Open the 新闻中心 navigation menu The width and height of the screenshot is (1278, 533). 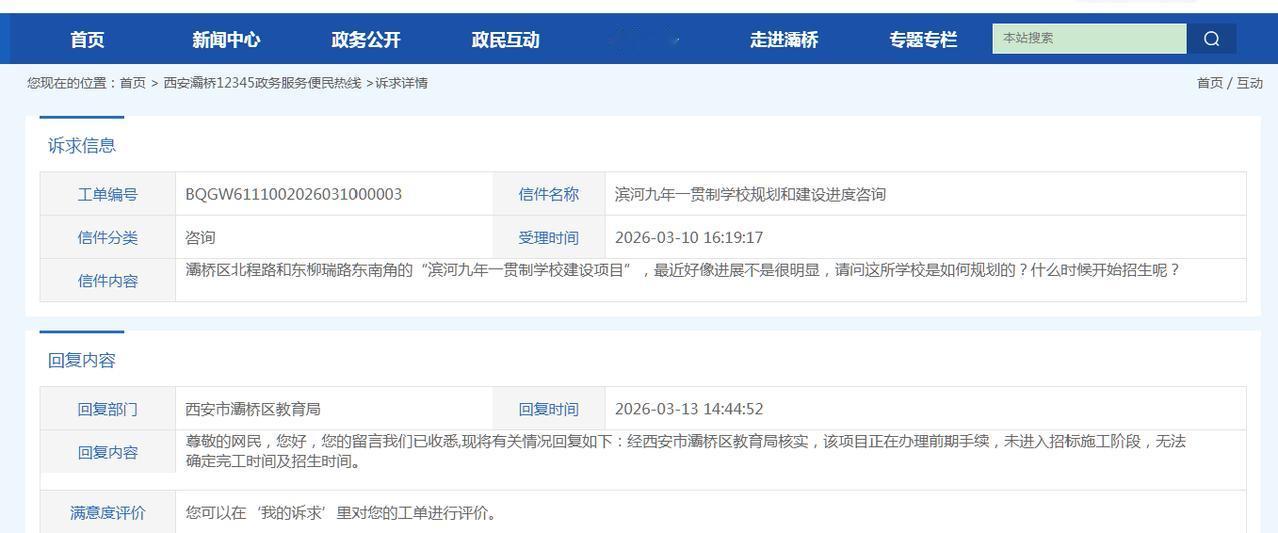226,40
